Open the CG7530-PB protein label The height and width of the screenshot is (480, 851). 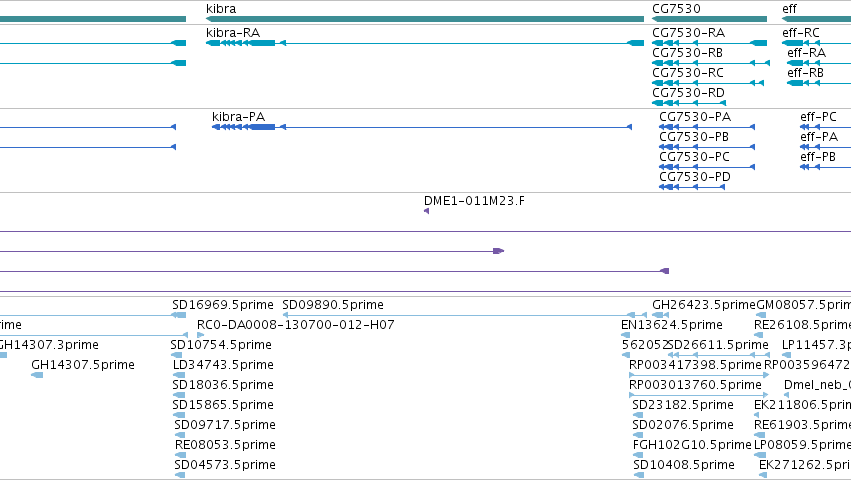click(694, 137)
